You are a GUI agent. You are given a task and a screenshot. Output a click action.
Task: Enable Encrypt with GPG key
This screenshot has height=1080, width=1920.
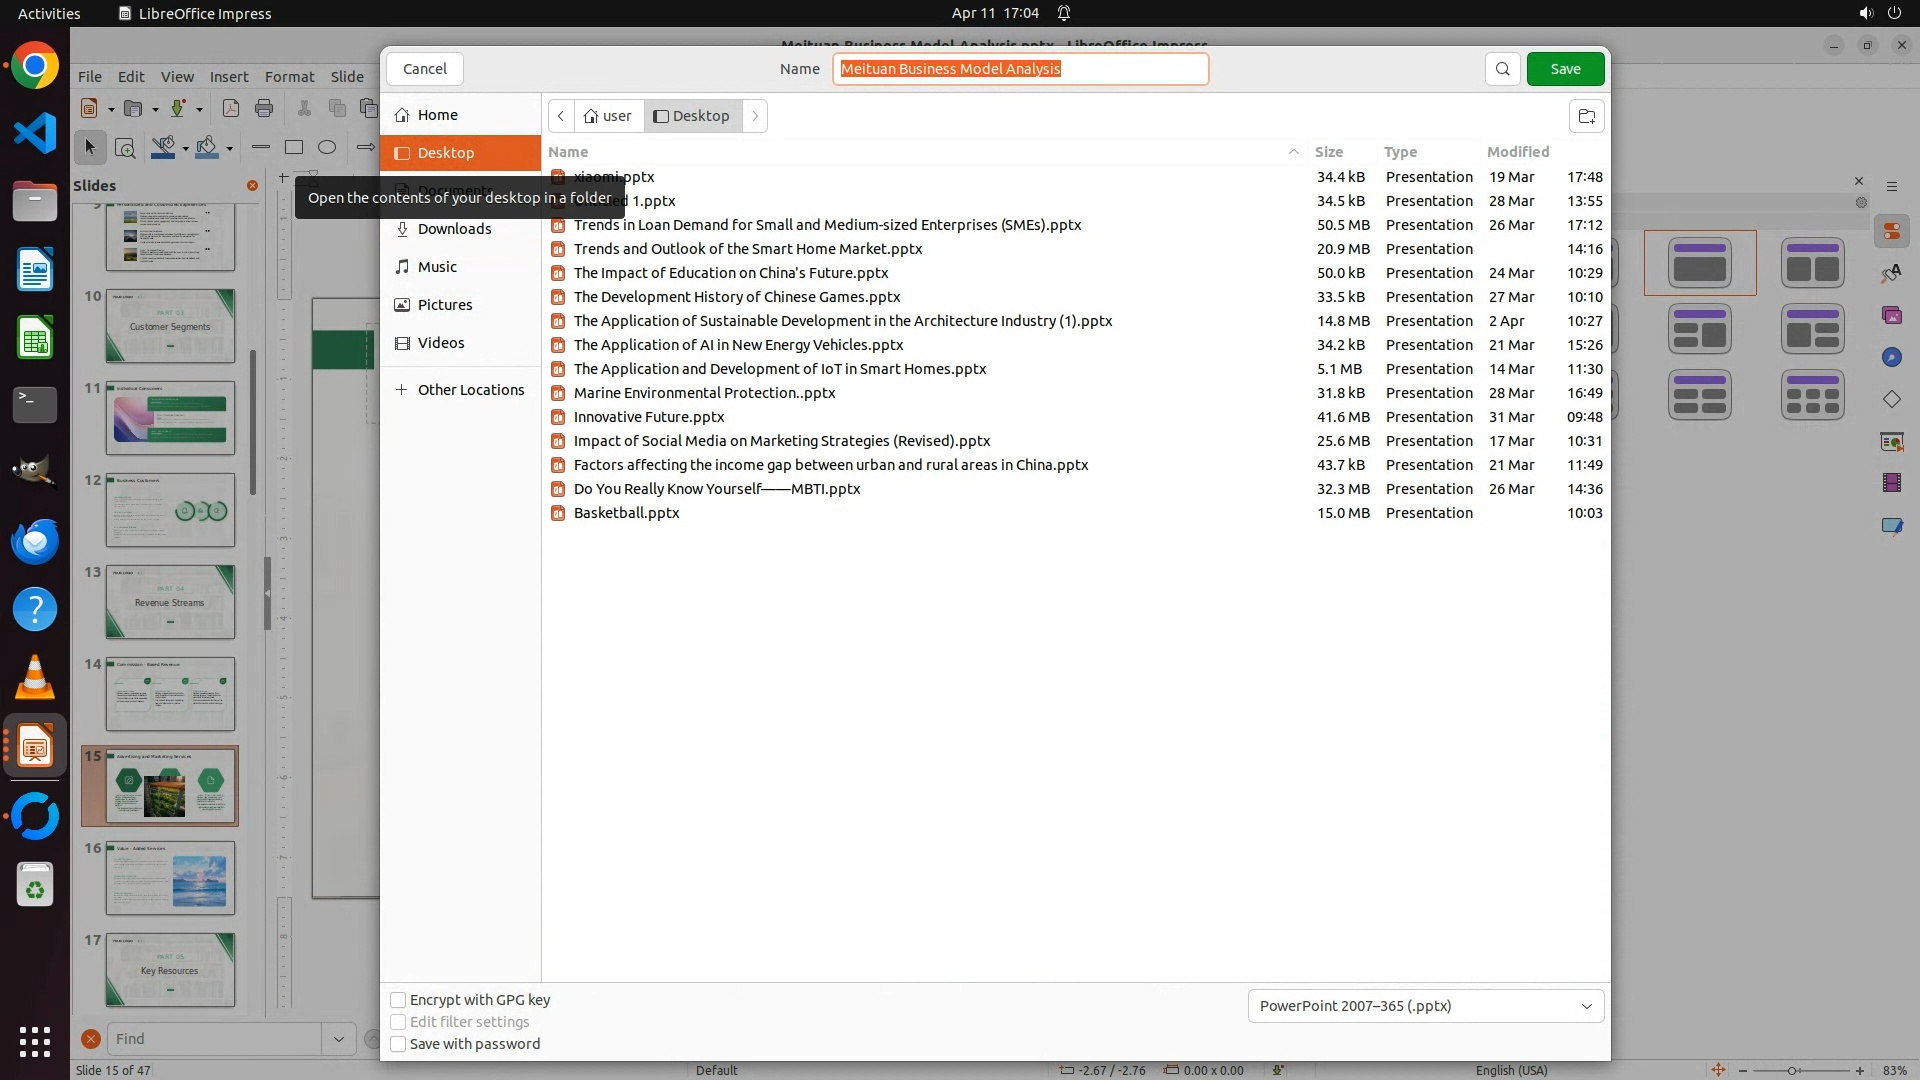[398, 1000]
